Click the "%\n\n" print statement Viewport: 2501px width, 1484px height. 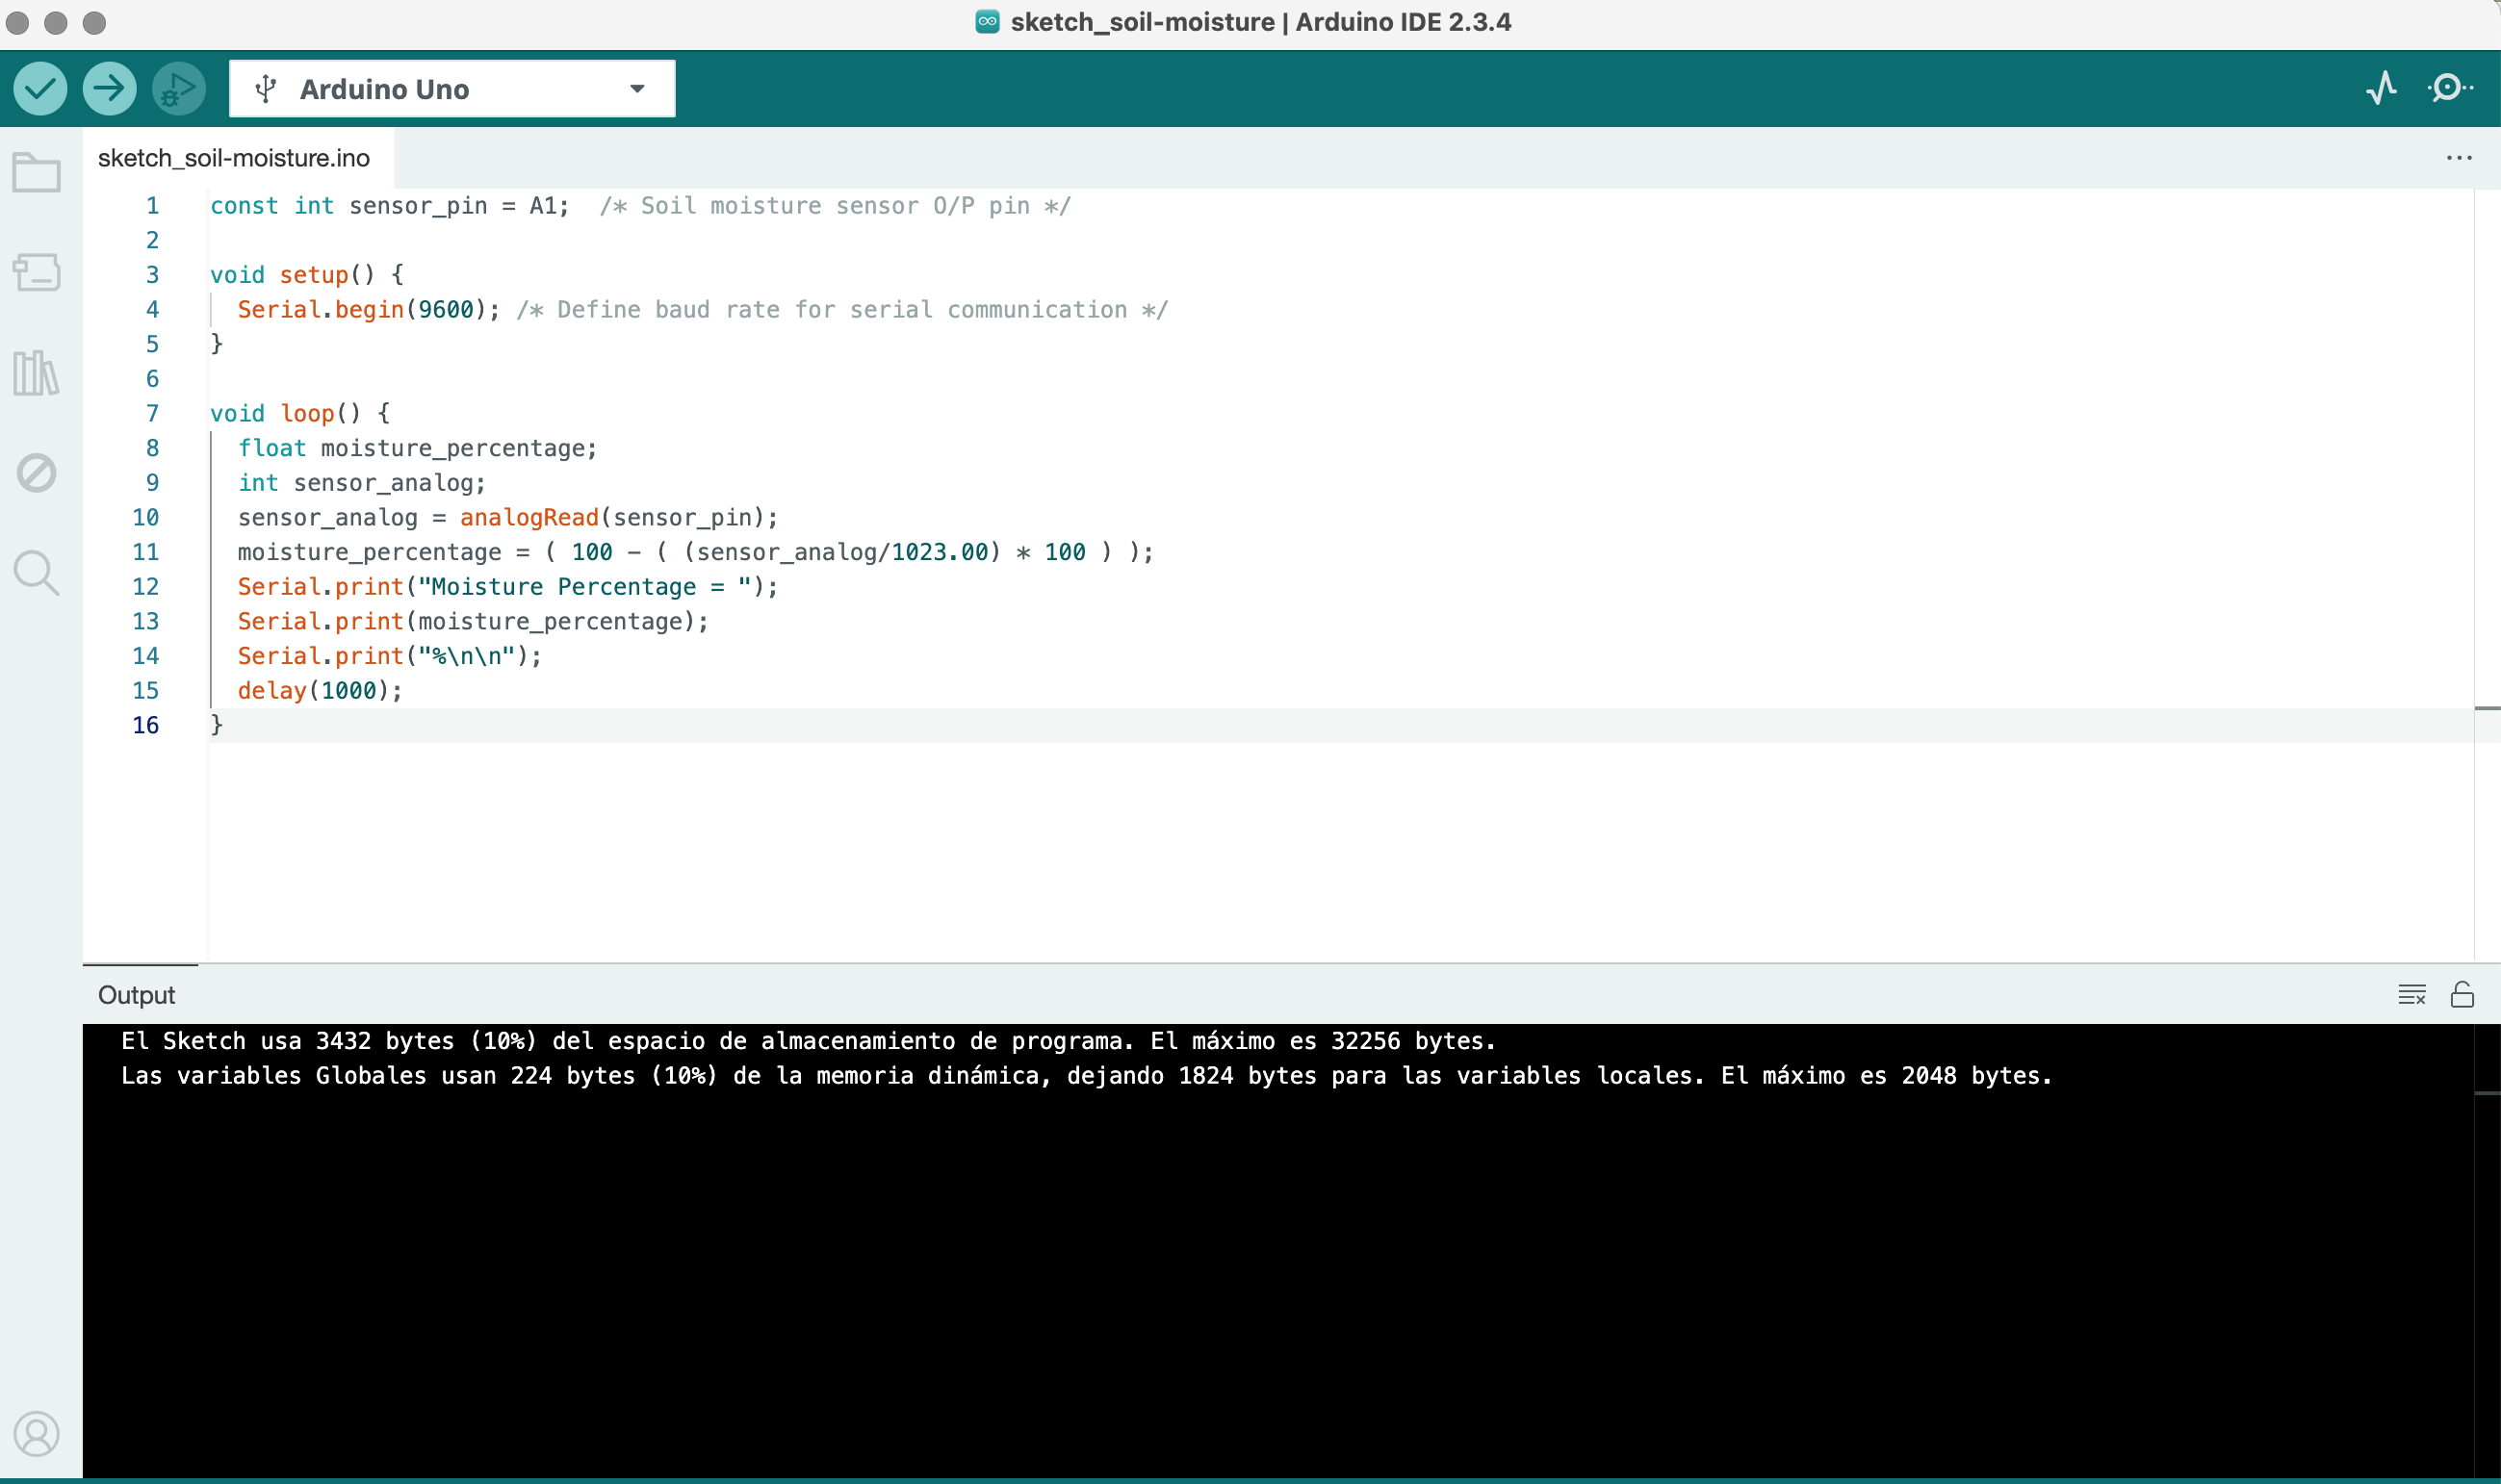pos(390,656)
